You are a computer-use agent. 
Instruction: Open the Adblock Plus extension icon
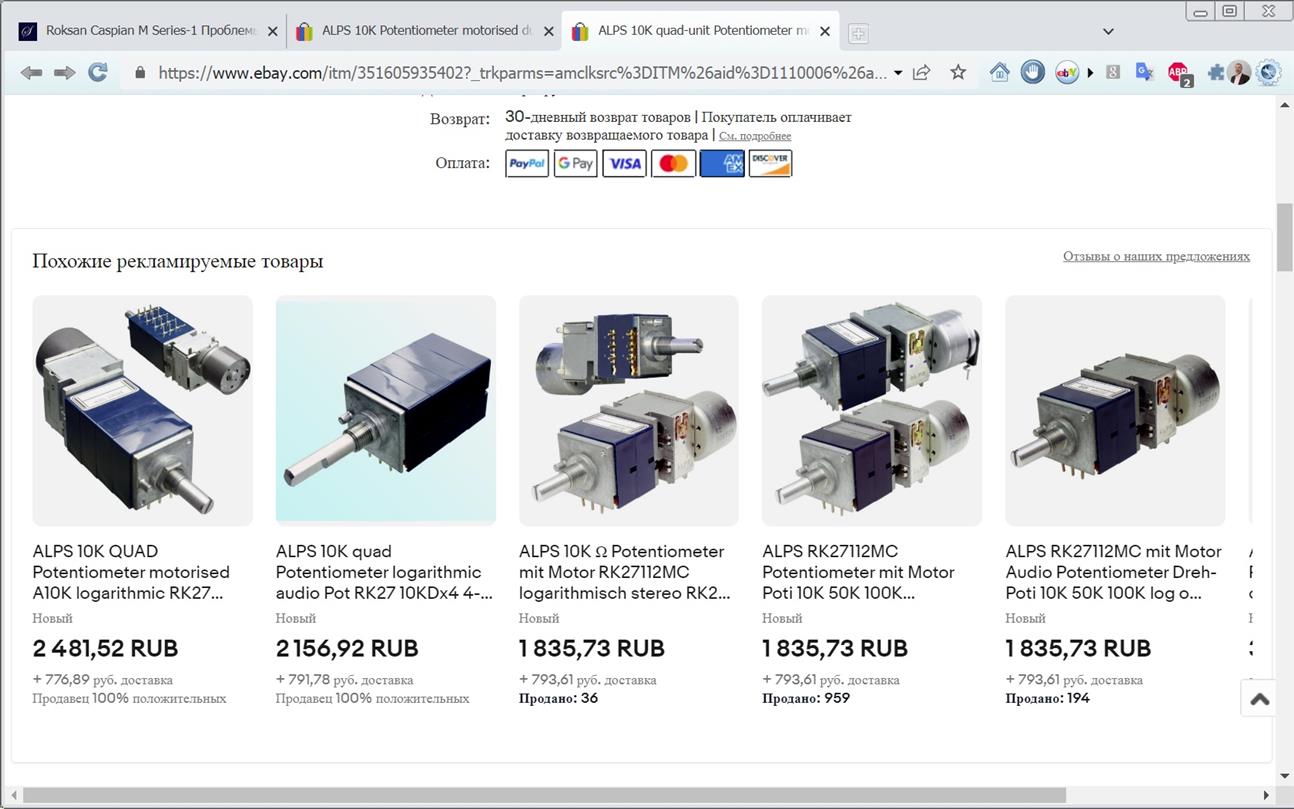1178,73
